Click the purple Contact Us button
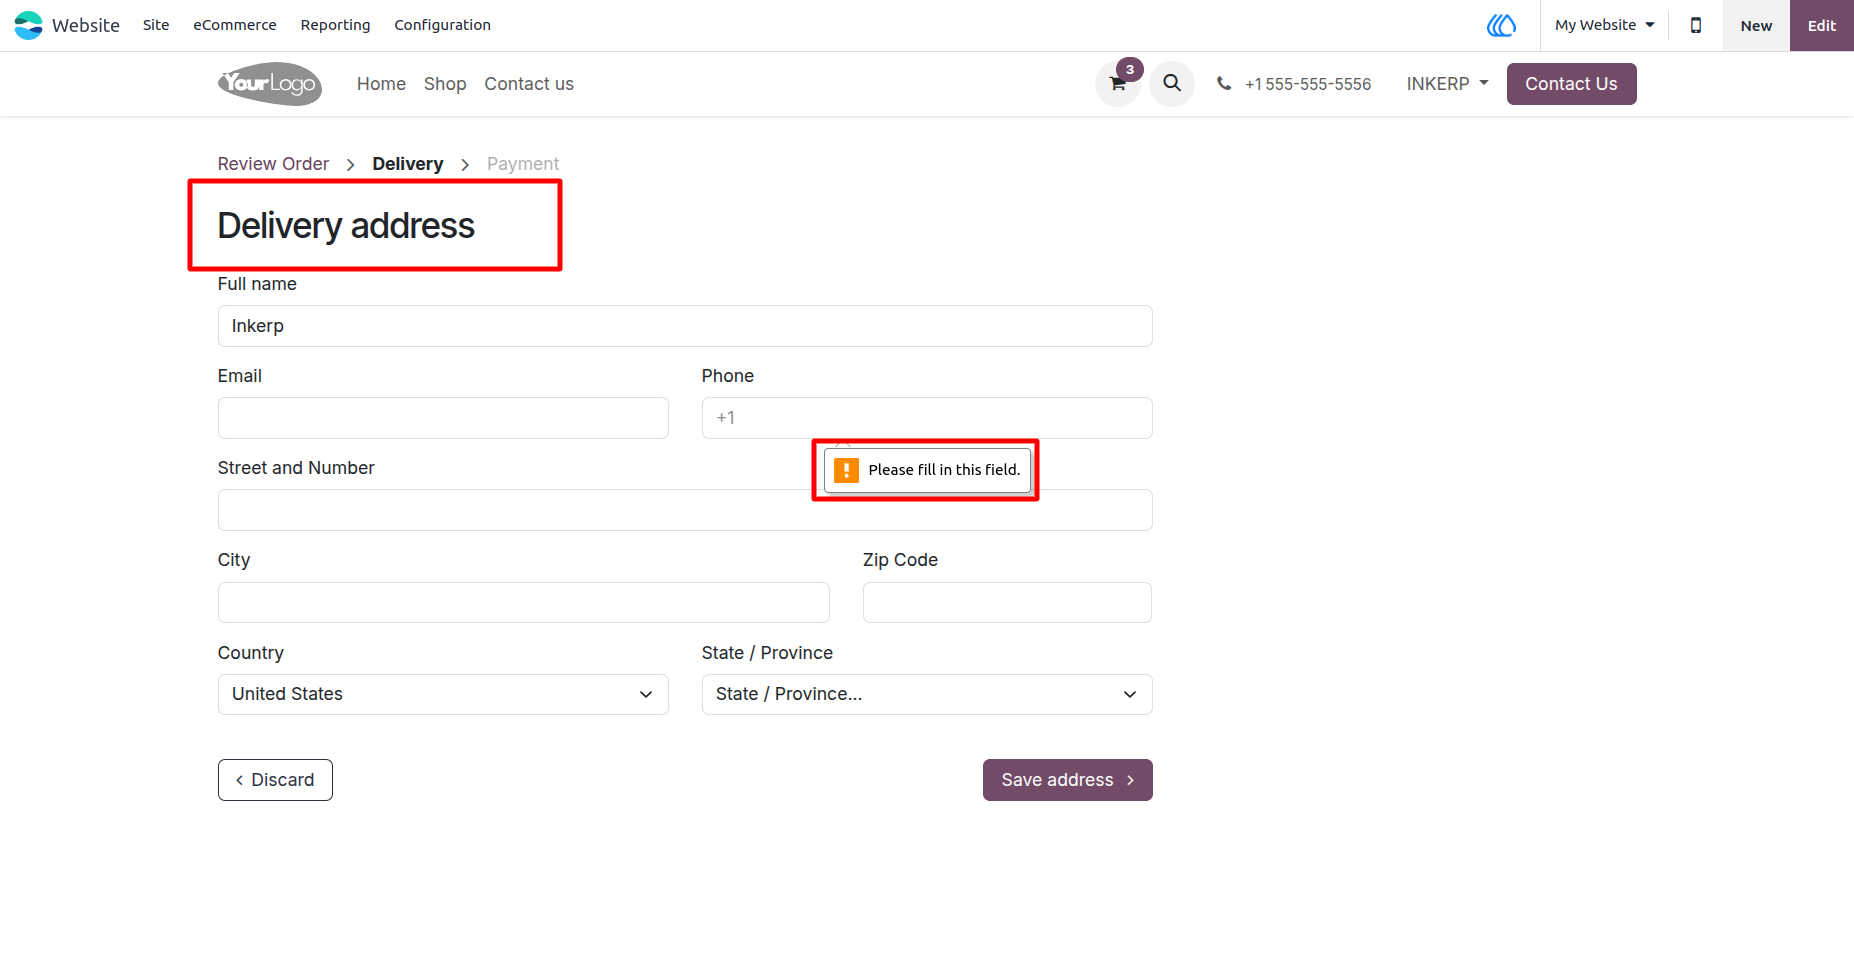1854x966 pixels. tap(1571, 84)
